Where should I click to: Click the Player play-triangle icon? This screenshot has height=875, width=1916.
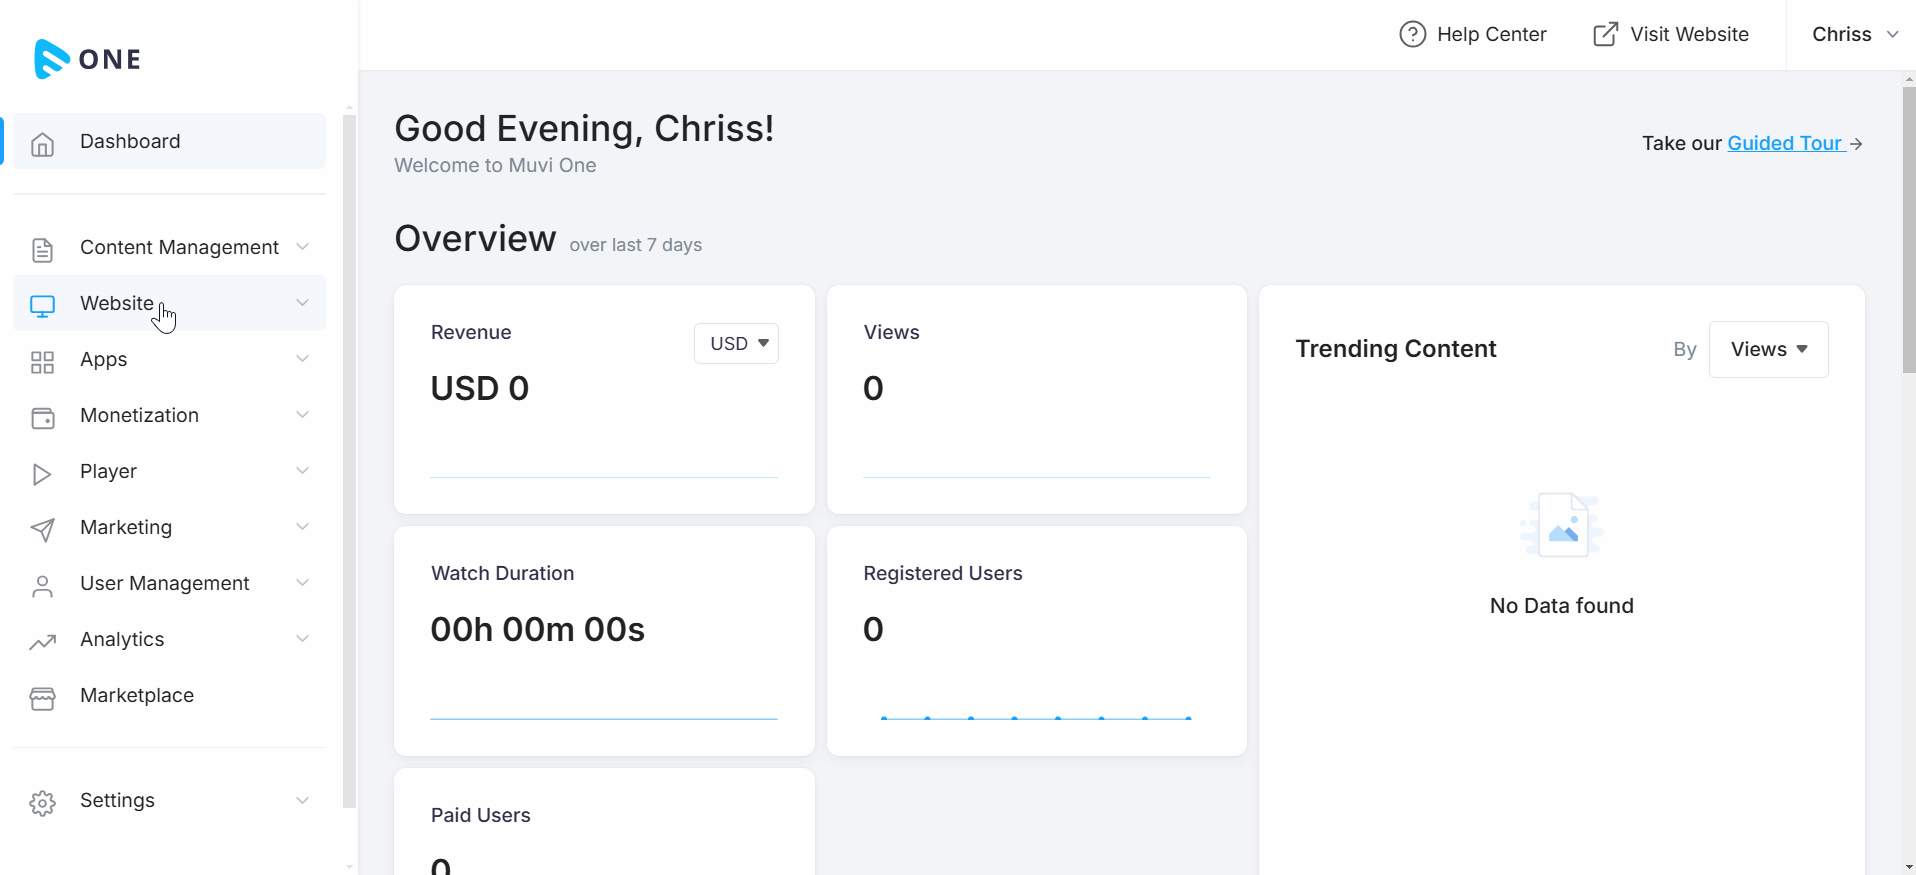[42, 473]
